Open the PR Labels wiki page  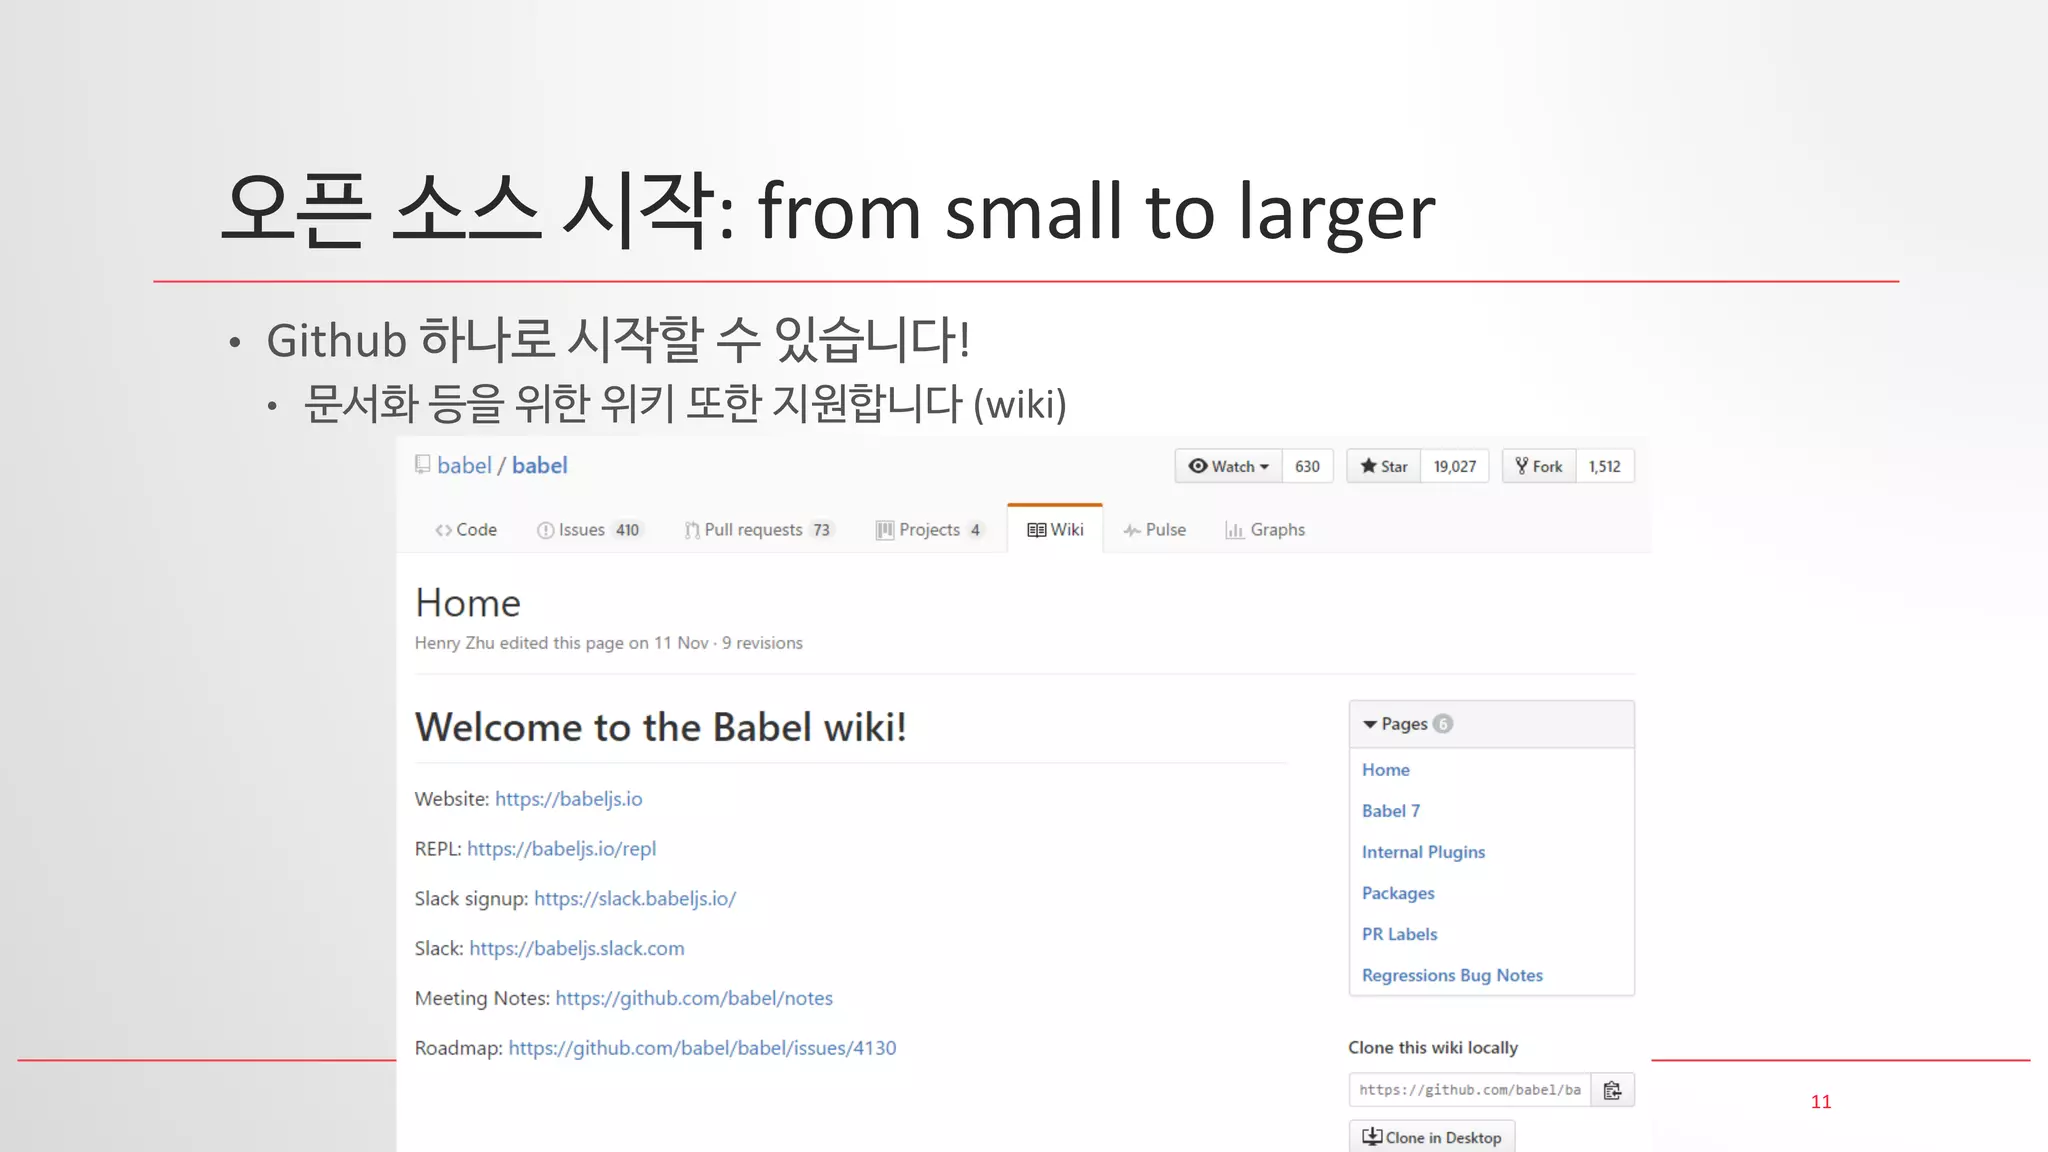coord(1400,934)
